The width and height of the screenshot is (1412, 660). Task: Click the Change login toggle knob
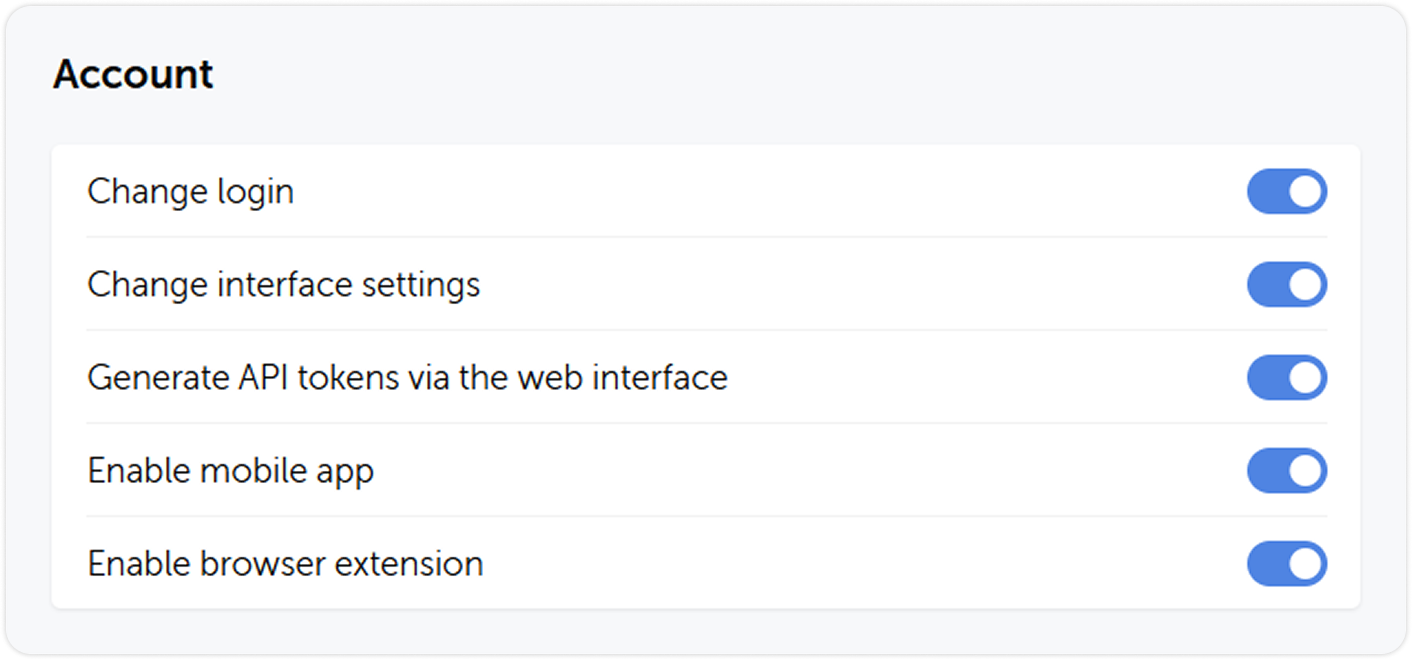pyautogui.click(x=1304, y=191)
